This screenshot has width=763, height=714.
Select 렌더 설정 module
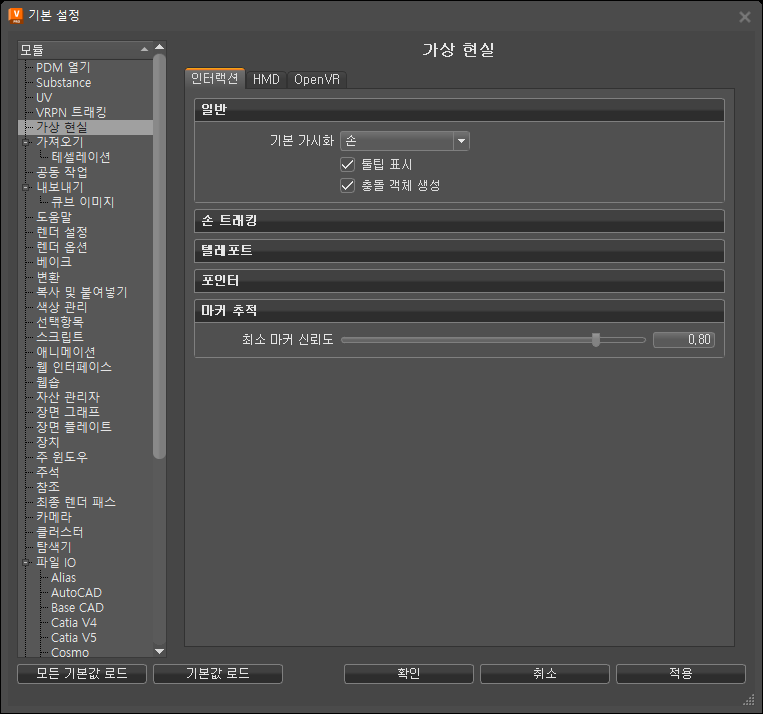(x=62, y=233)
